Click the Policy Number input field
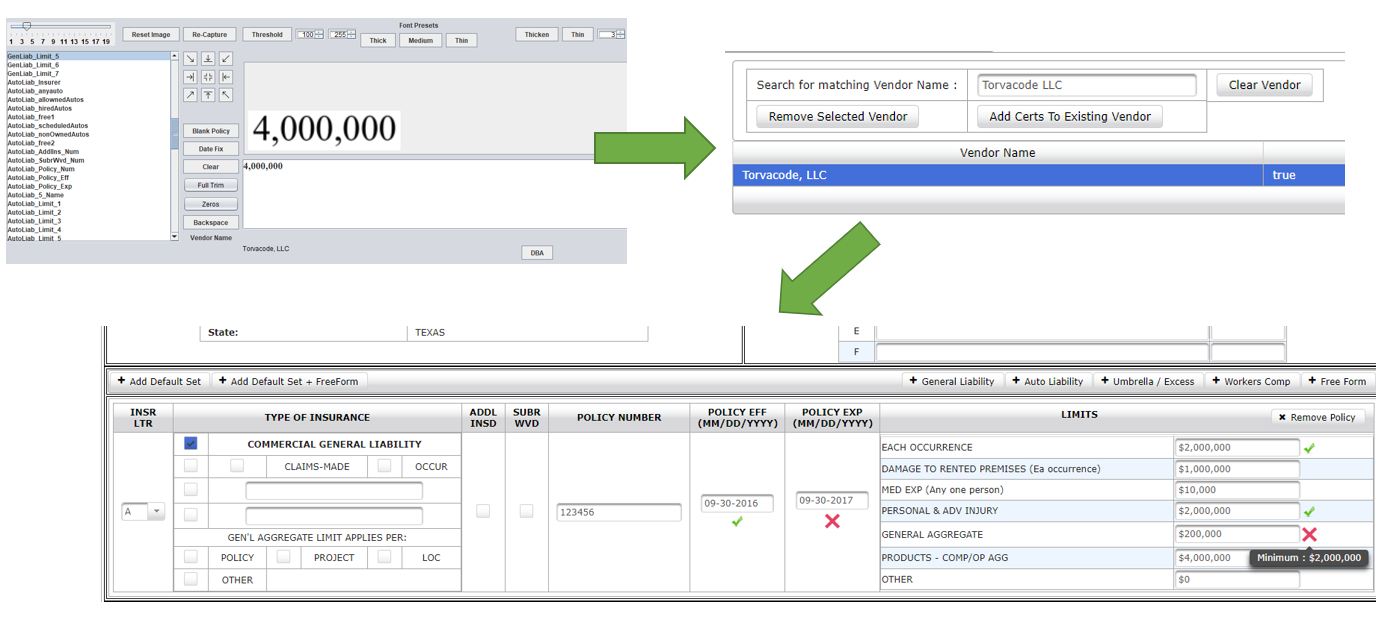Viewport: 1384px width, 618px height. [x=618, y=512]
